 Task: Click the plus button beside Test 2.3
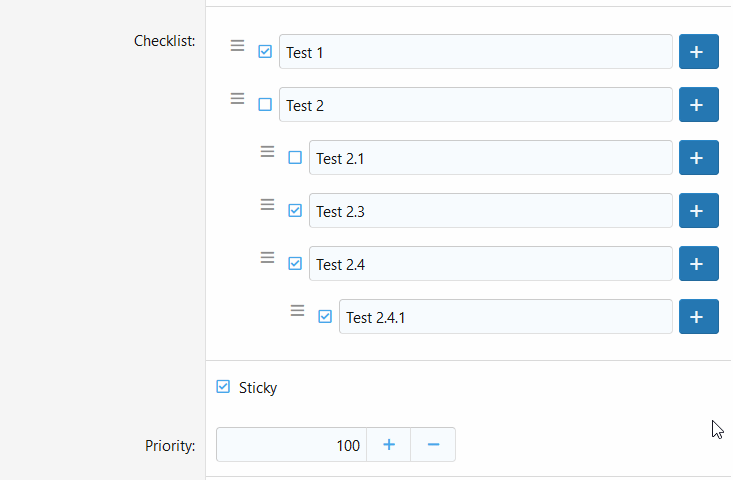(x=698, y=211)
